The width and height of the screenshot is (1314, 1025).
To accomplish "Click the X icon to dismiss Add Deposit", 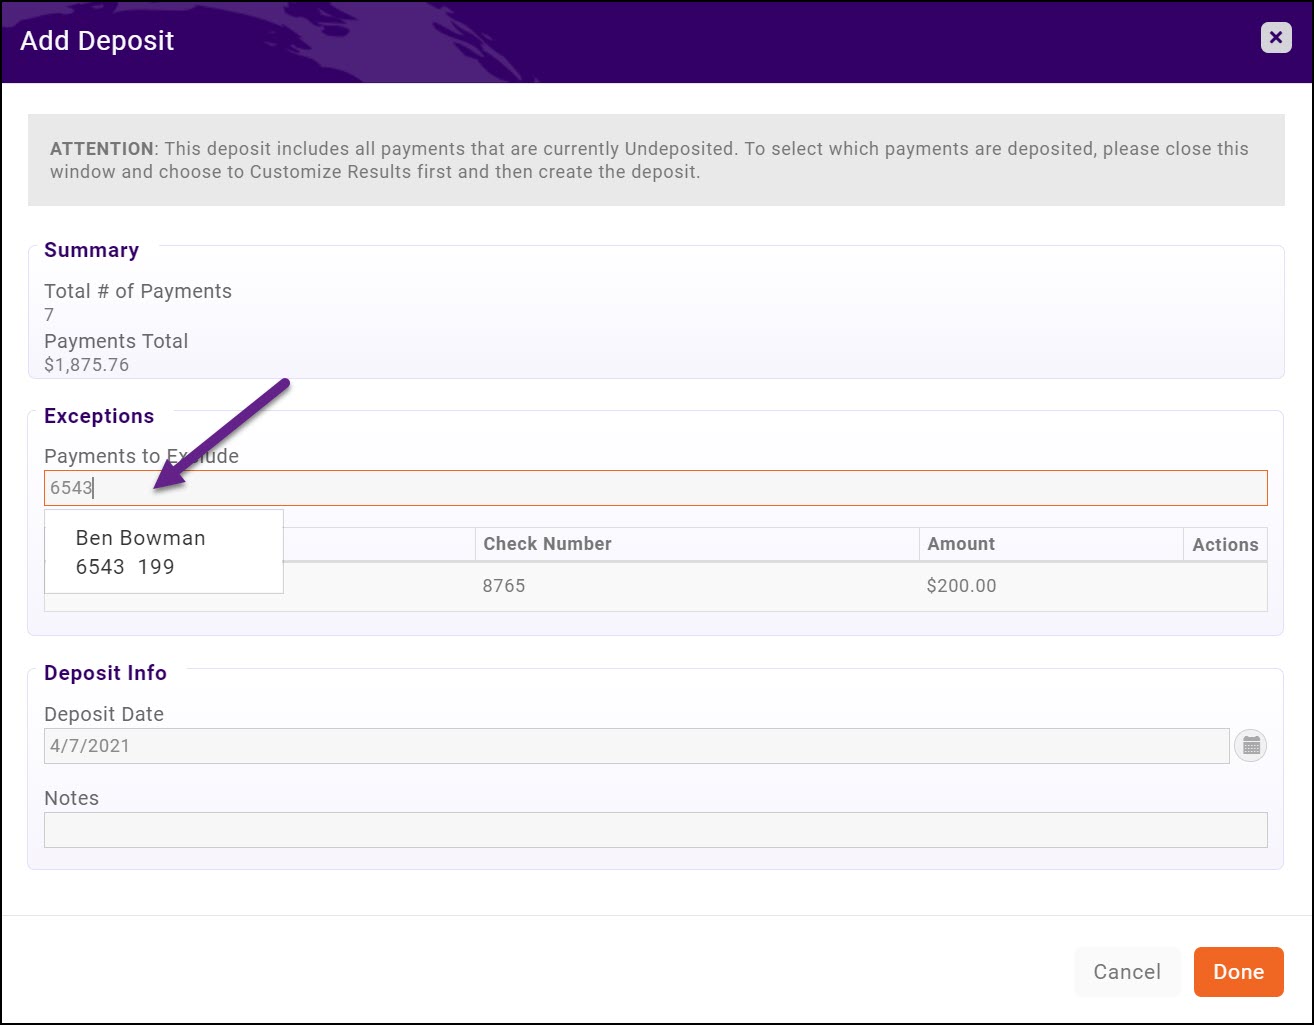I will [x=1275, y=37].
